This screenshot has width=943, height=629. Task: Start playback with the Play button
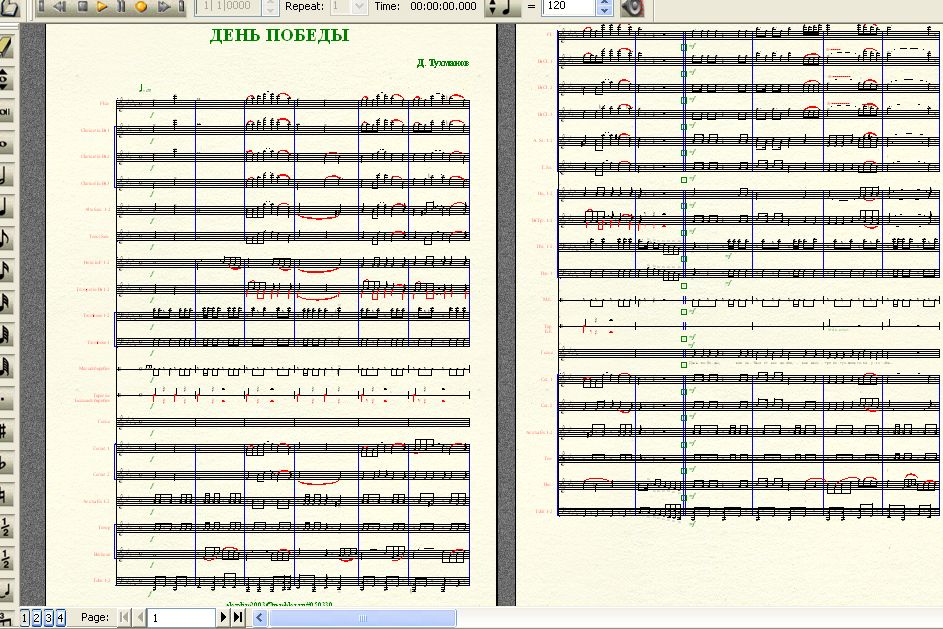(x=102, y=7)
